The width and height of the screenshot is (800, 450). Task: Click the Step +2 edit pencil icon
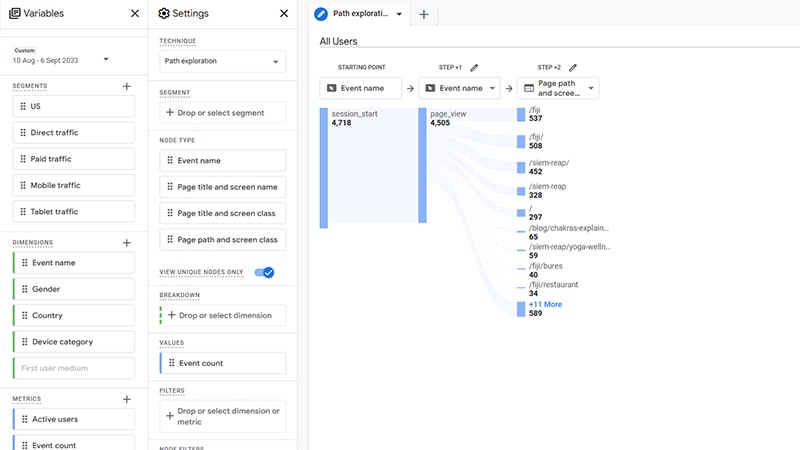click(x=572, y=68)
